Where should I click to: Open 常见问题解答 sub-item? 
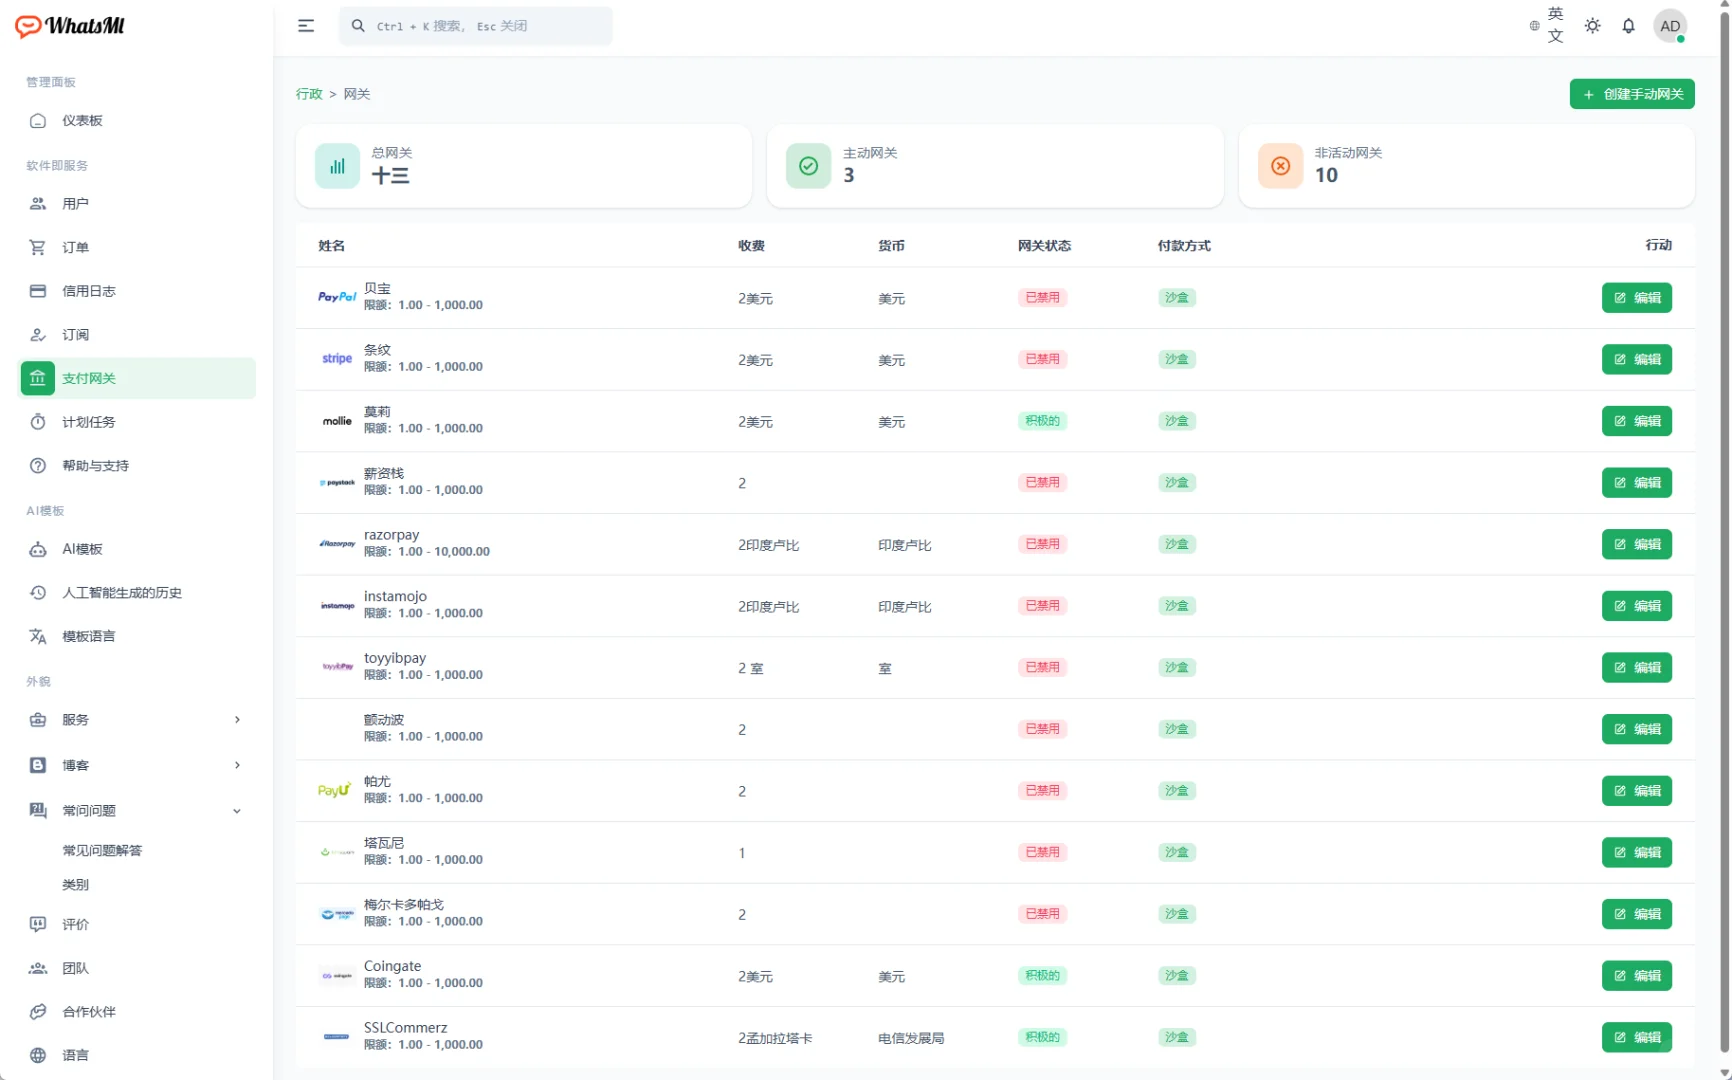coord(102,851)
